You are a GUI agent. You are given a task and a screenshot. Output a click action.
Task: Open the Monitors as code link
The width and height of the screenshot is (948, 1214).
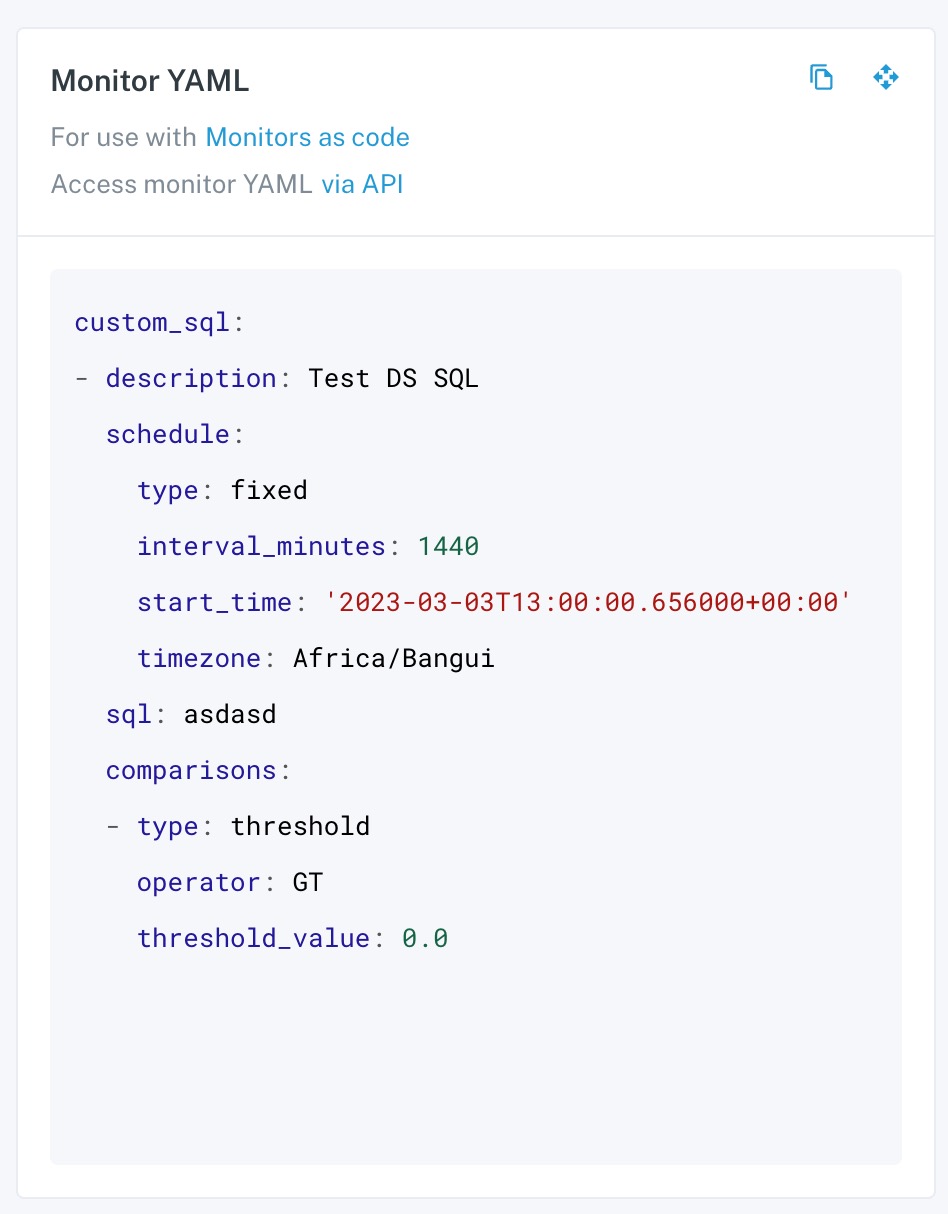[307, 137]
